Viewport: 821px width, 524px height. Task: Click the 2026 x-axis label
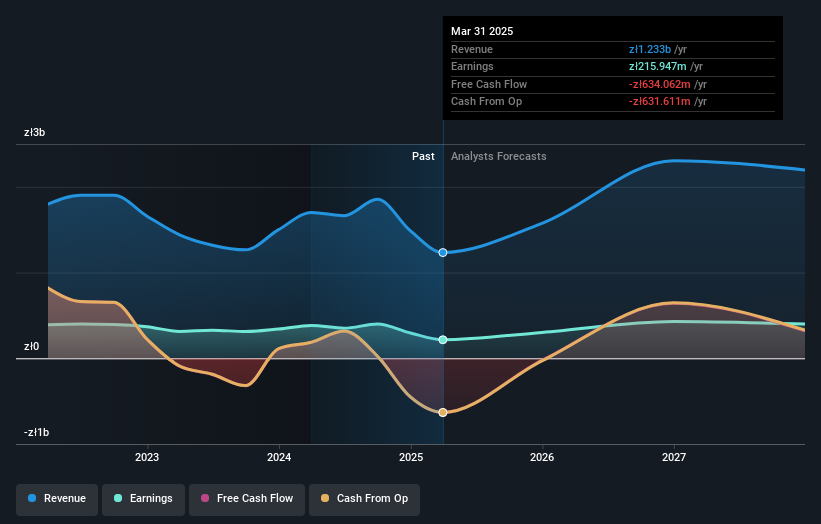[542, 457]
